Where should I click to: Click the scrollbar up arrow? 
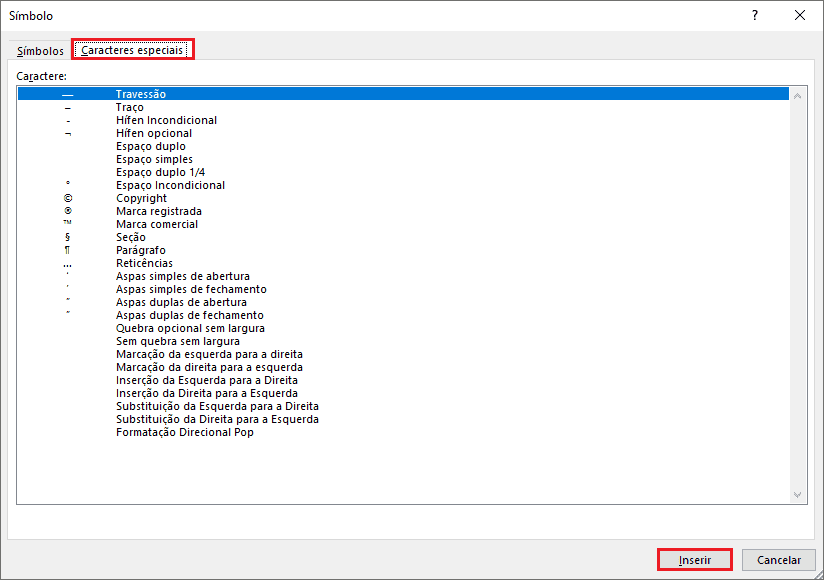tap(797, 96)
